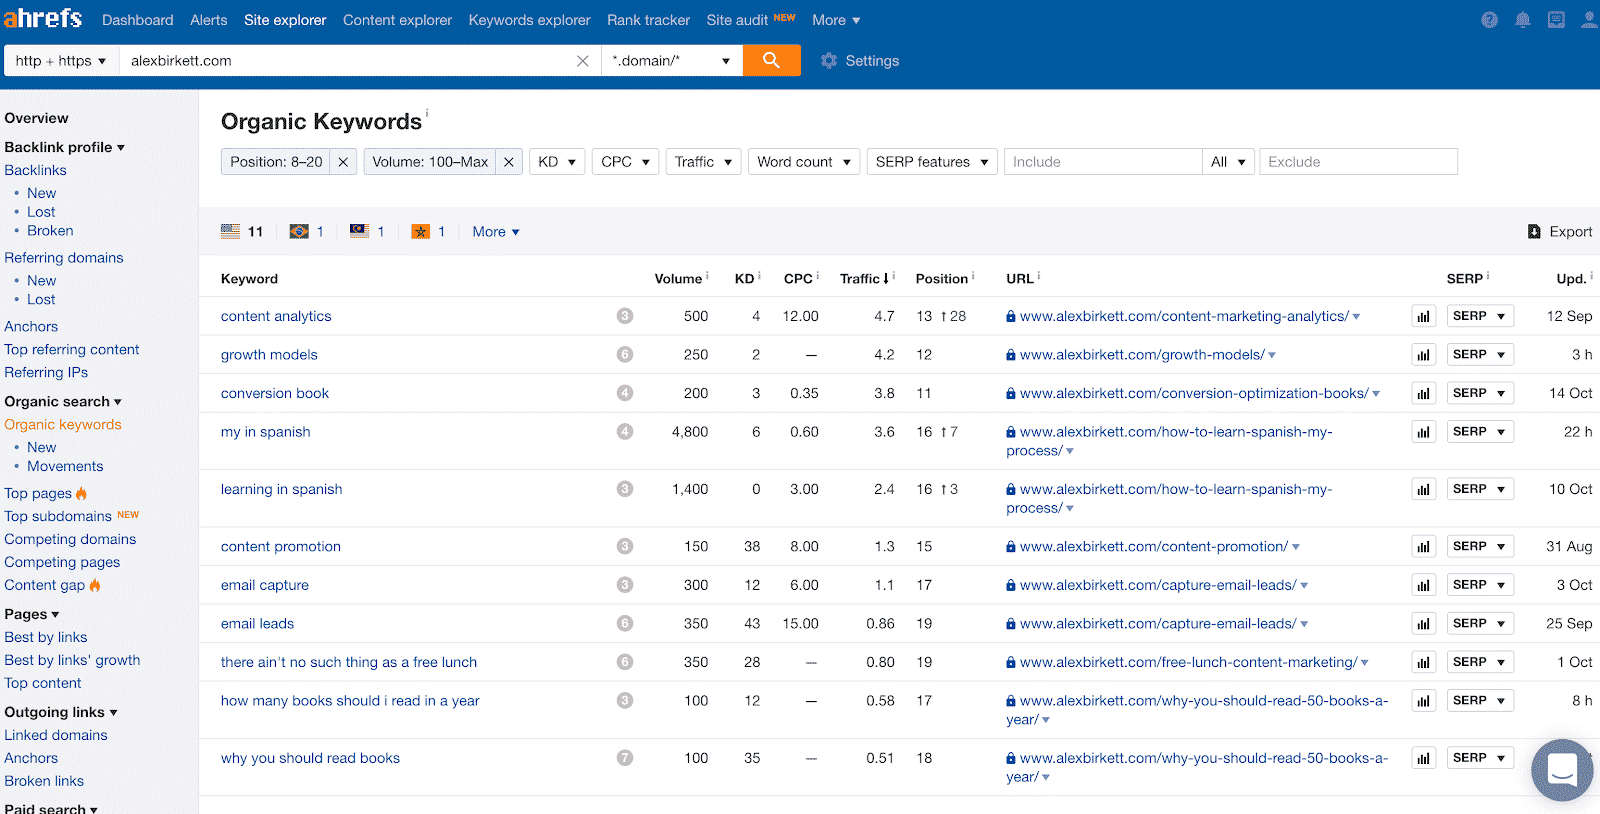Click chart icon for content analytics row

(1423, 317)
